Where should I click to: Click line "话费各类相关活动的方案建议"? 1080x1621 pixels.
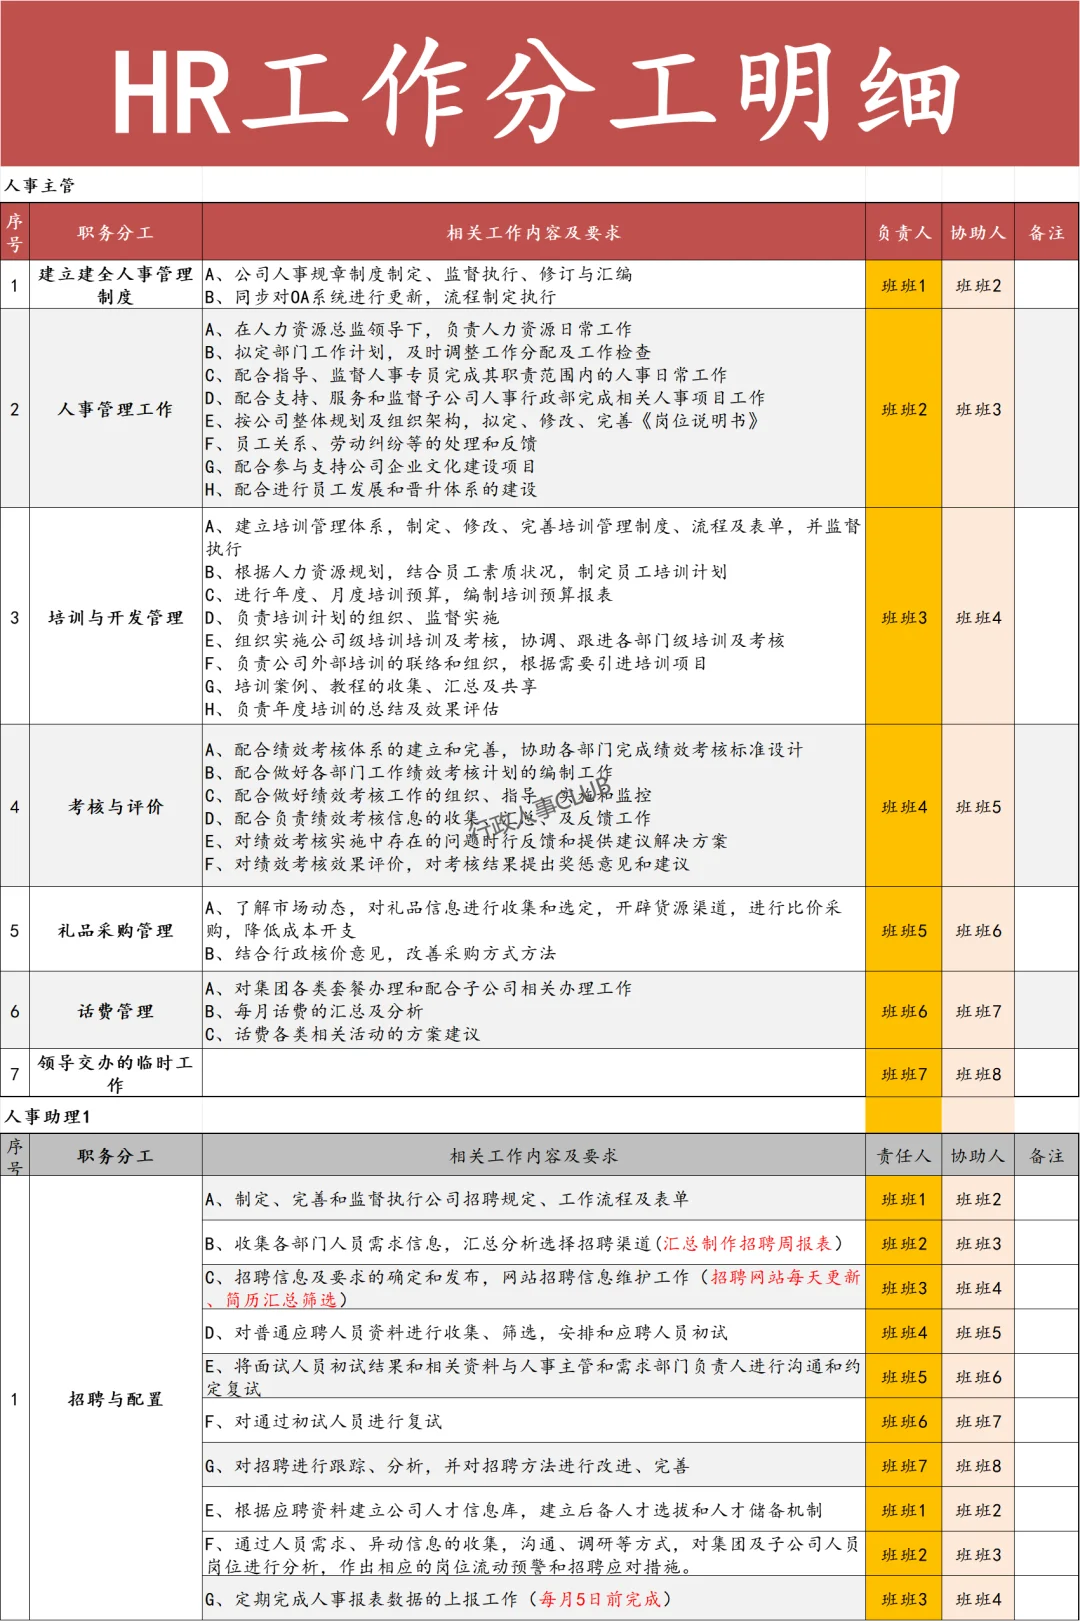point(343,1034)
